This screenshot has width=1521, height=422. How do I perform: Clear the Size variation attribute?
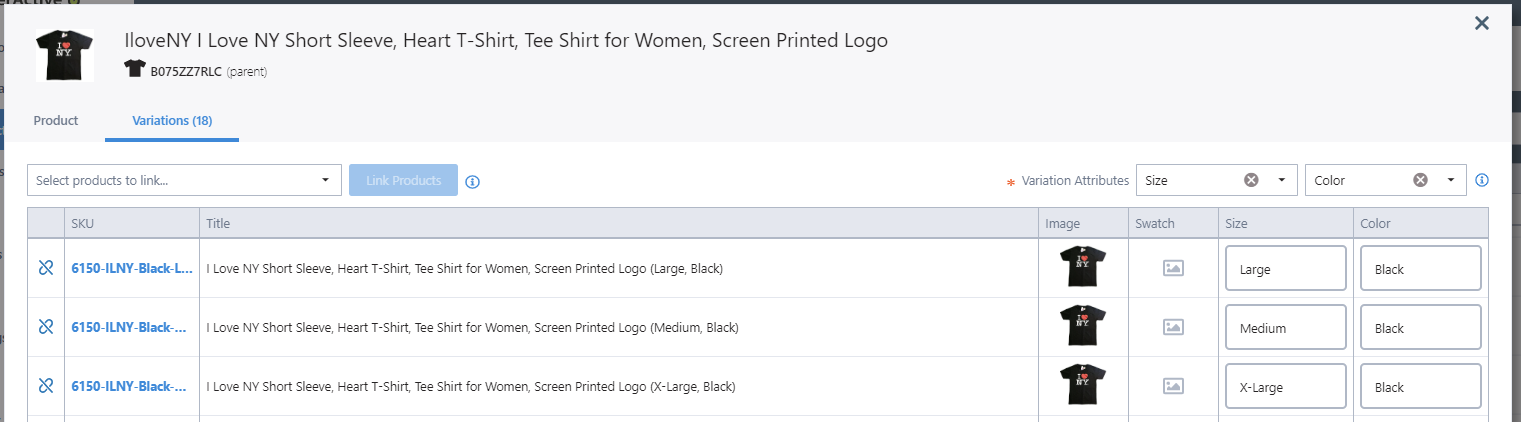1251,180
